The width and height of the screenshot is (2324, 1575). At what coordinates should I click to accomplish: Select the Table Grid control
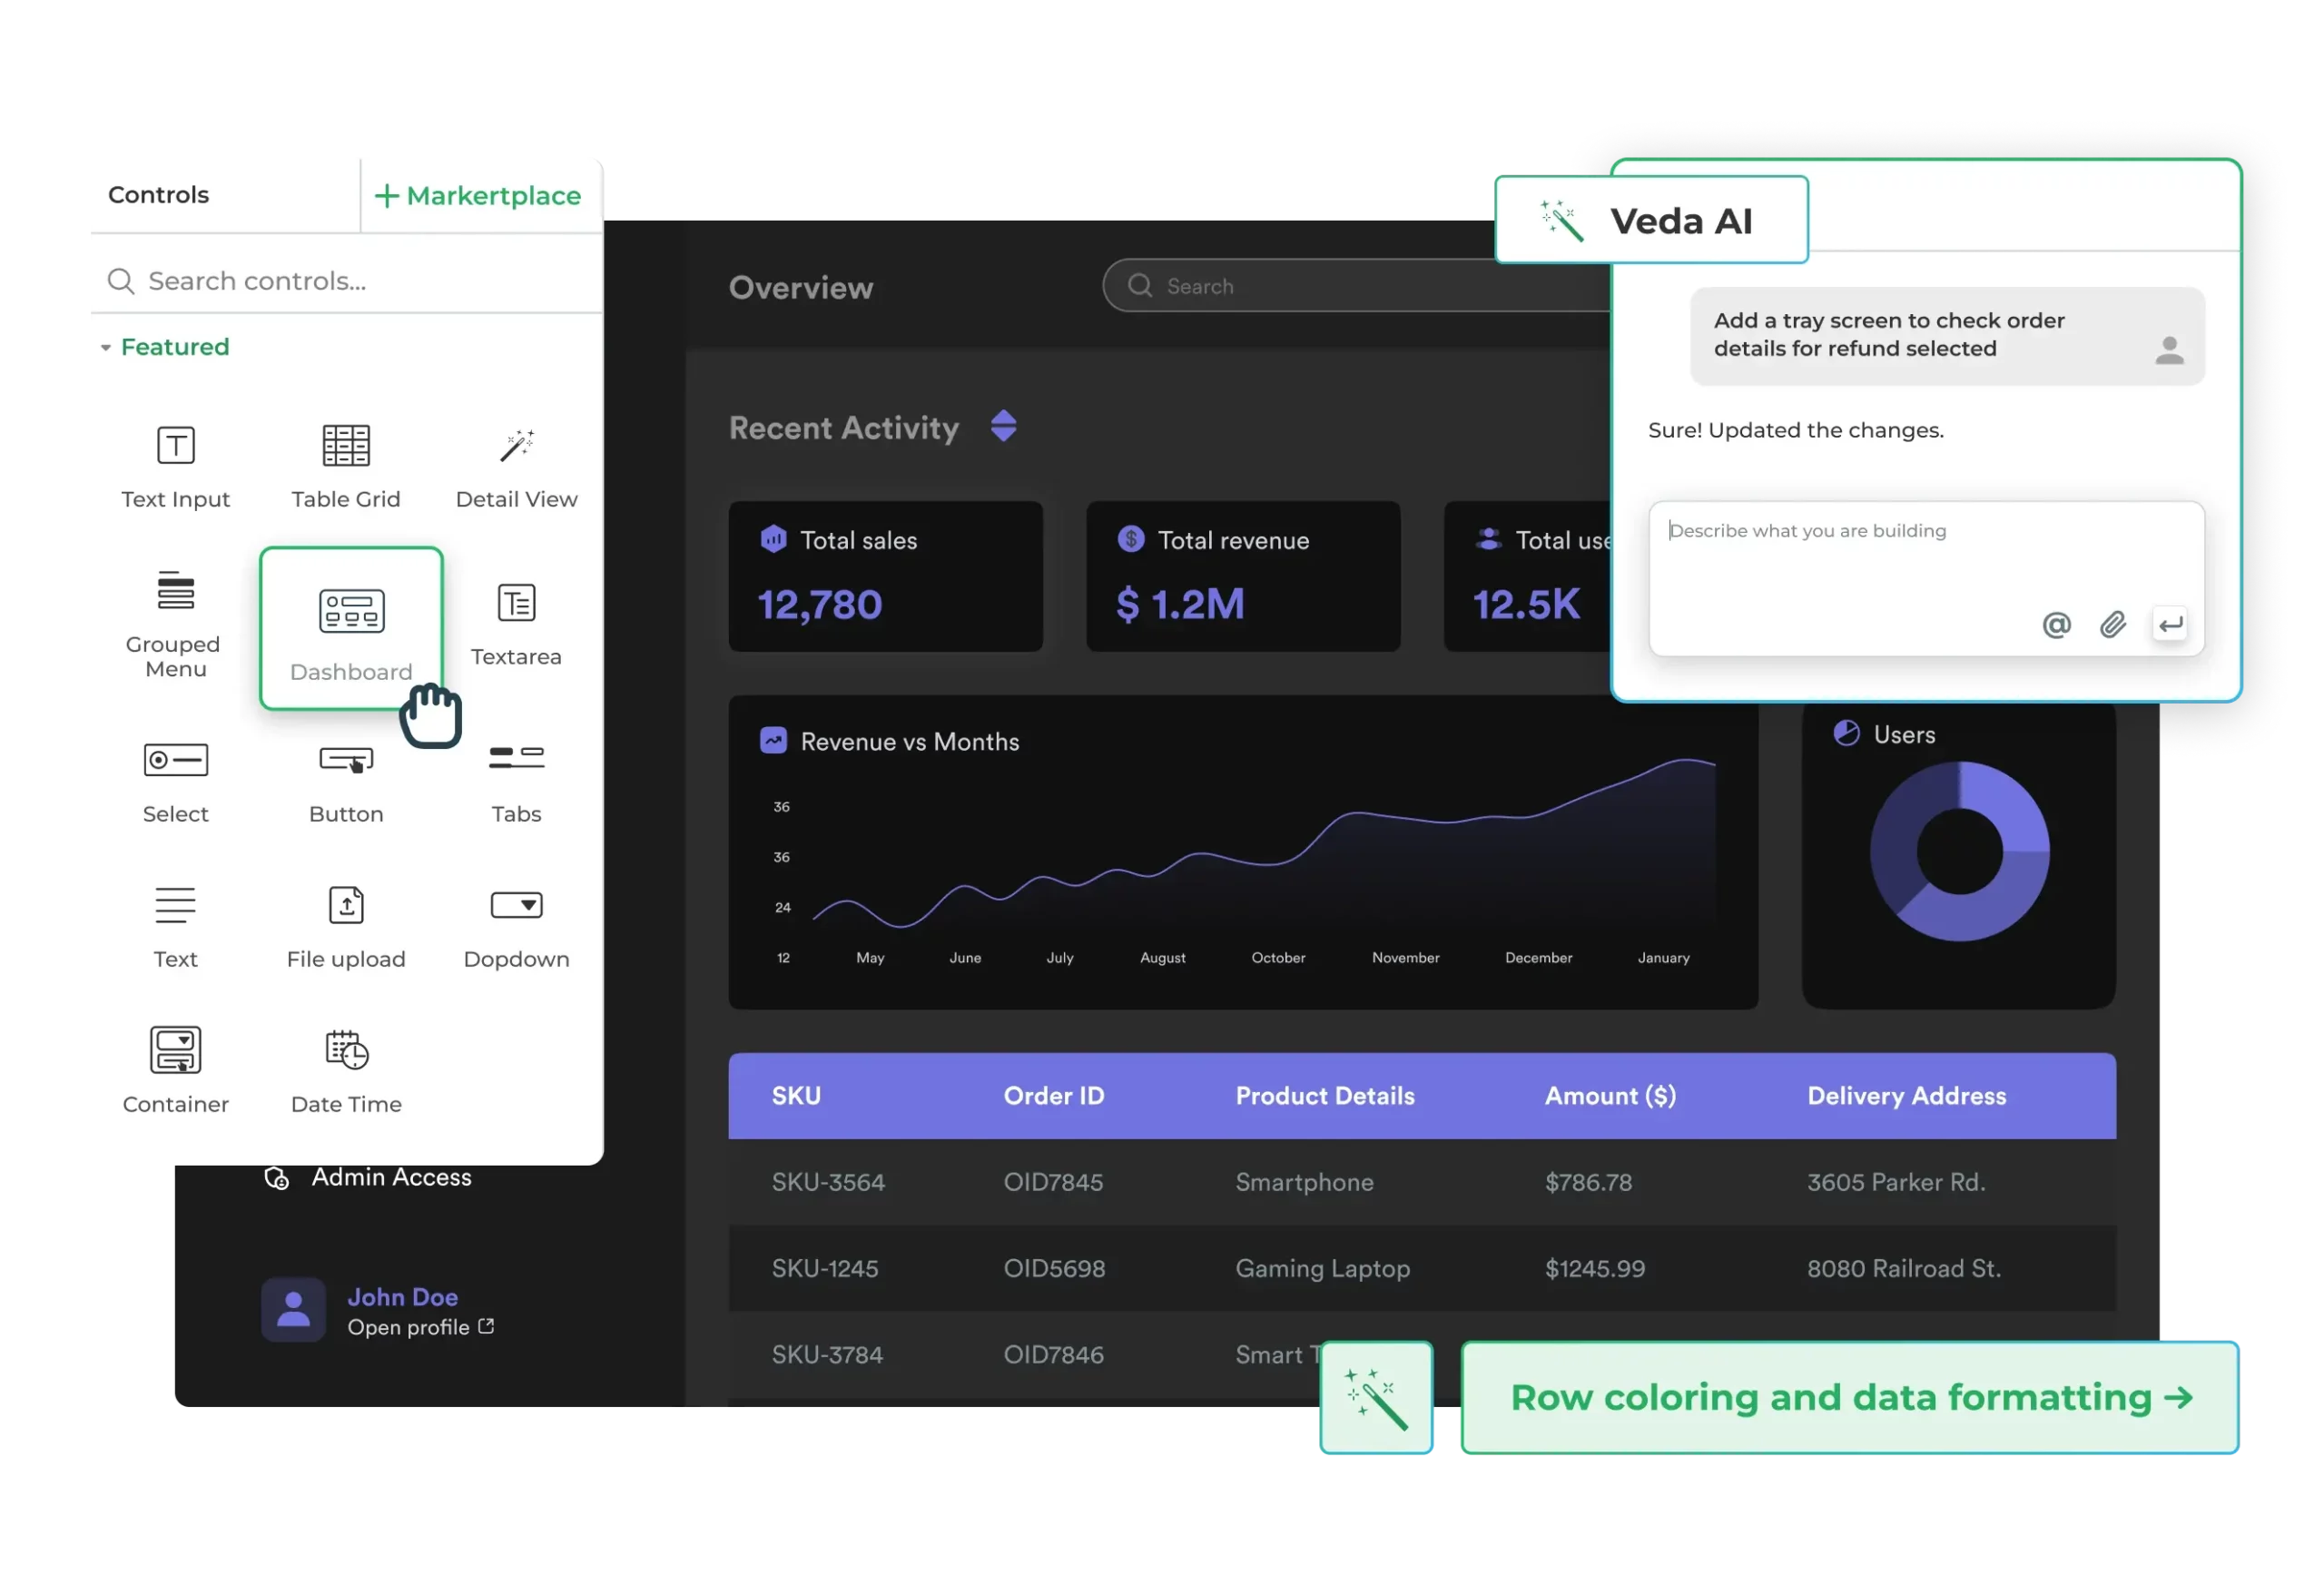[345, 466]
